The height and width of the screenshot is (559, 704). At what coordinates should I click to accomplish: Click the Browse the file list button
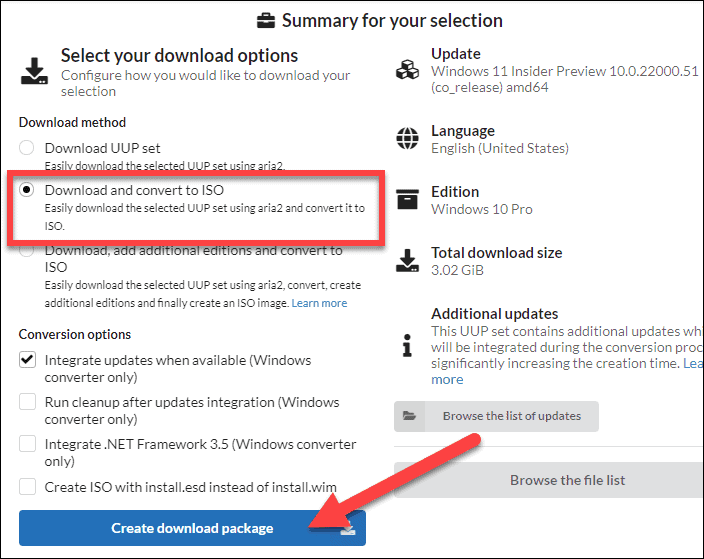pyautogui.click(x=566, y=480)
